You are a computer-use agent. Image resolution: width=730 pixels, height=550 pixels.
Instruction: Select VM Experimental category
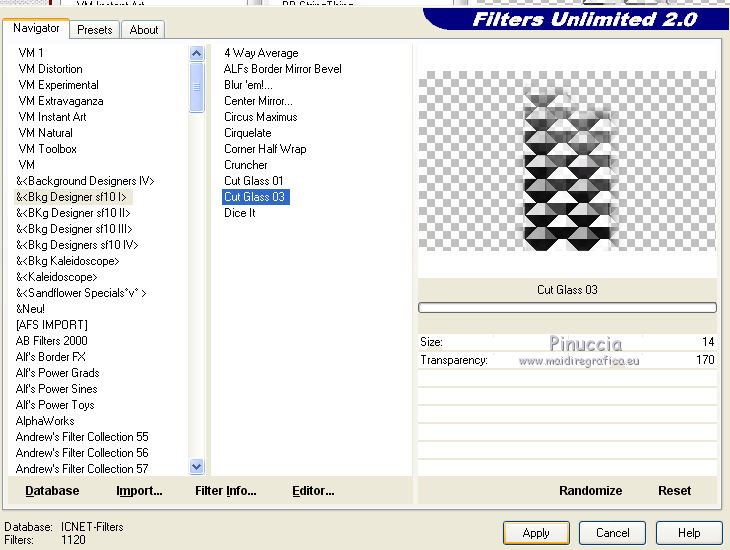tap(58, 85)
